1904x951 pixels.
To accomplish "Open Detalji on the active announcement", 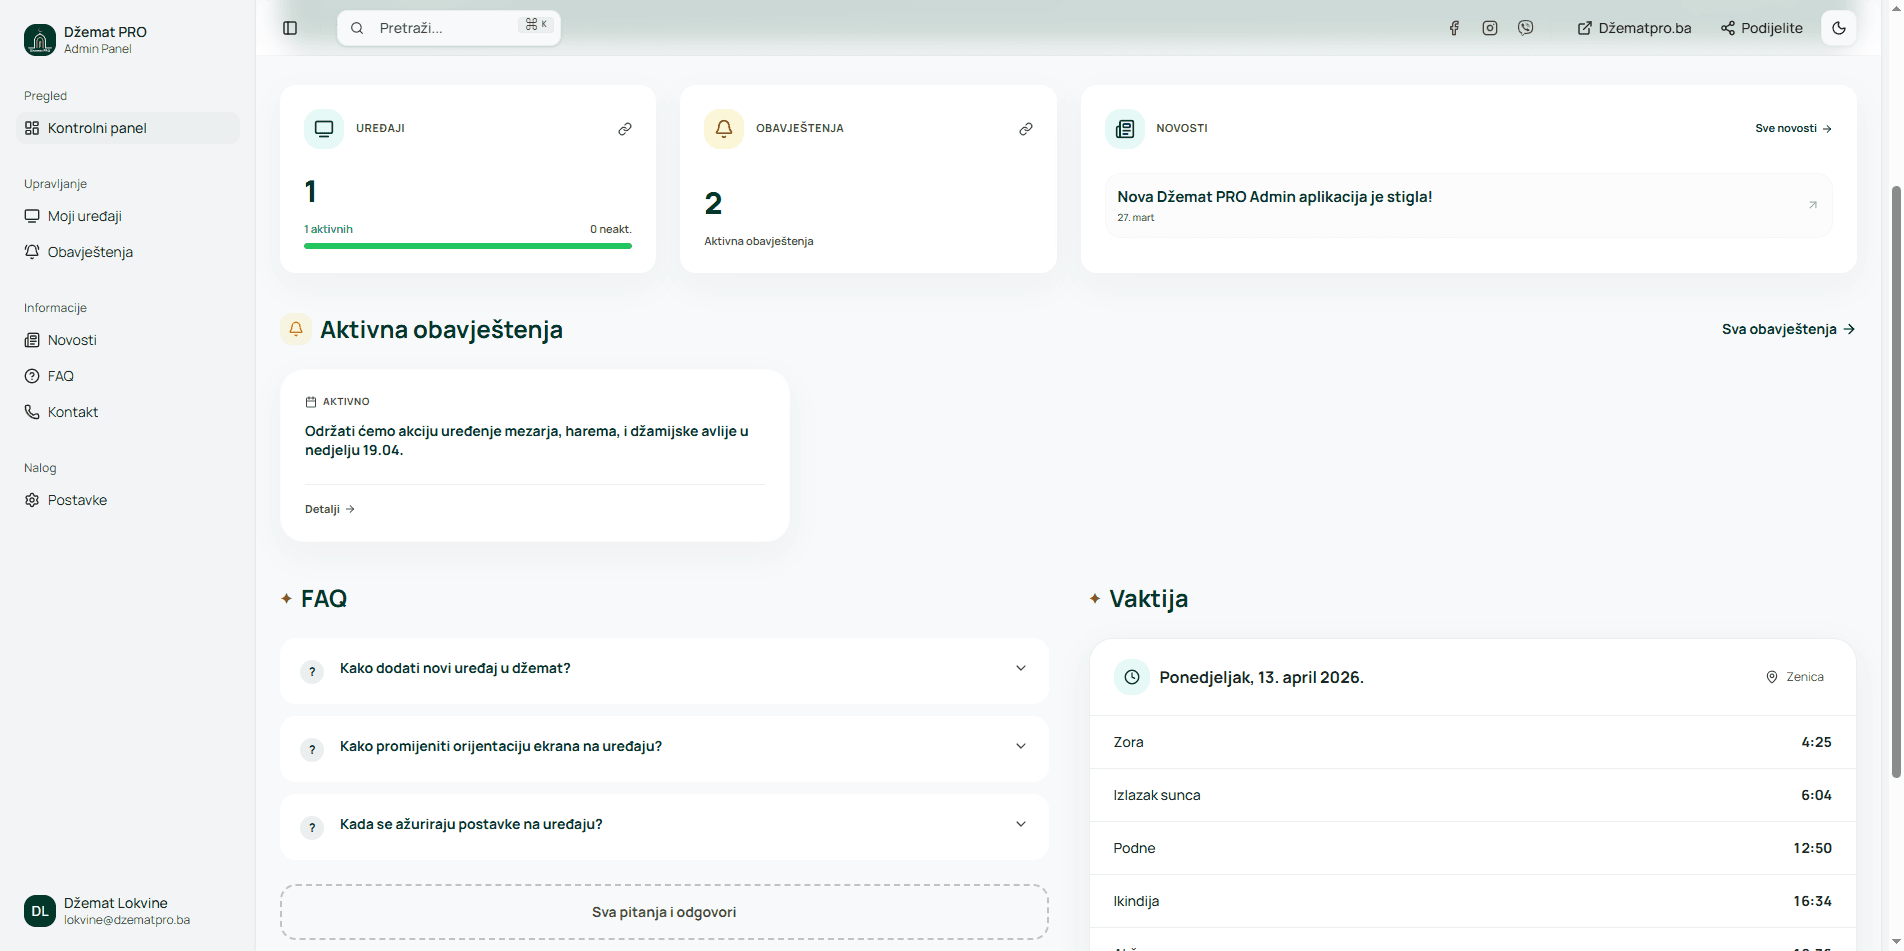I will pos(328,508).
